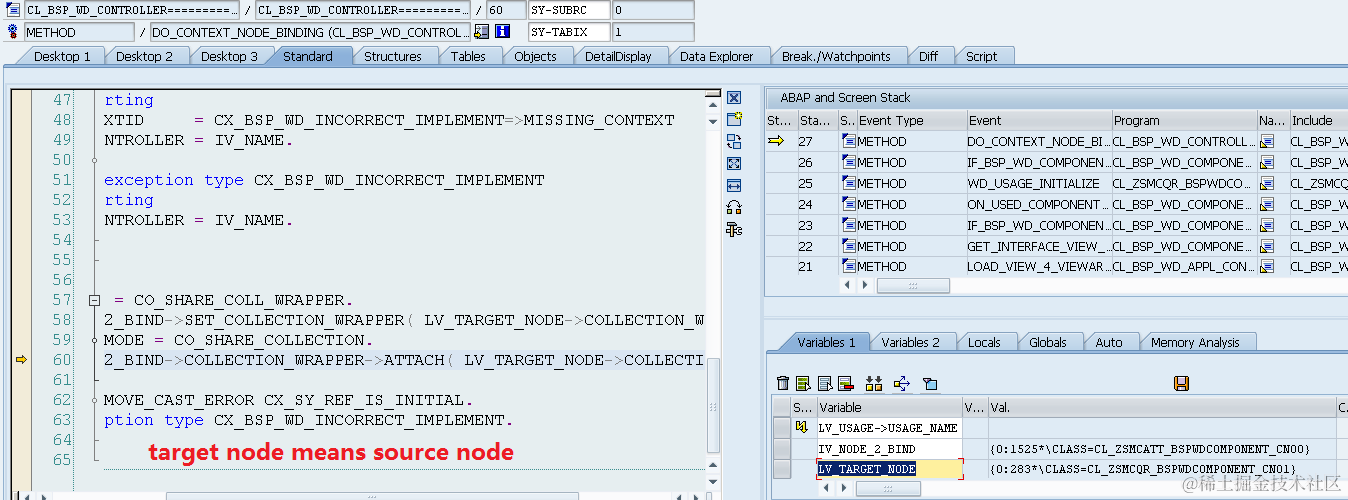1348x500 pixels.
Task: Click the headset services icon beside the editor
Action: 734,207
